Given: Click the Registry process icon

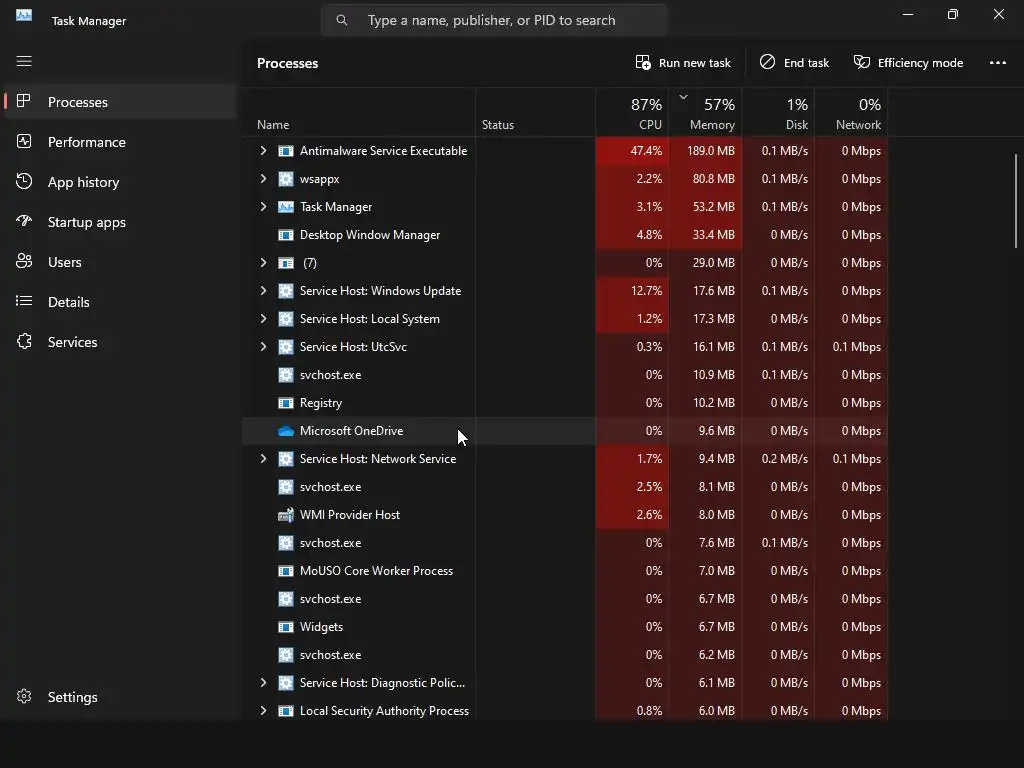Looking at the screenshot, I should (285, 403).
